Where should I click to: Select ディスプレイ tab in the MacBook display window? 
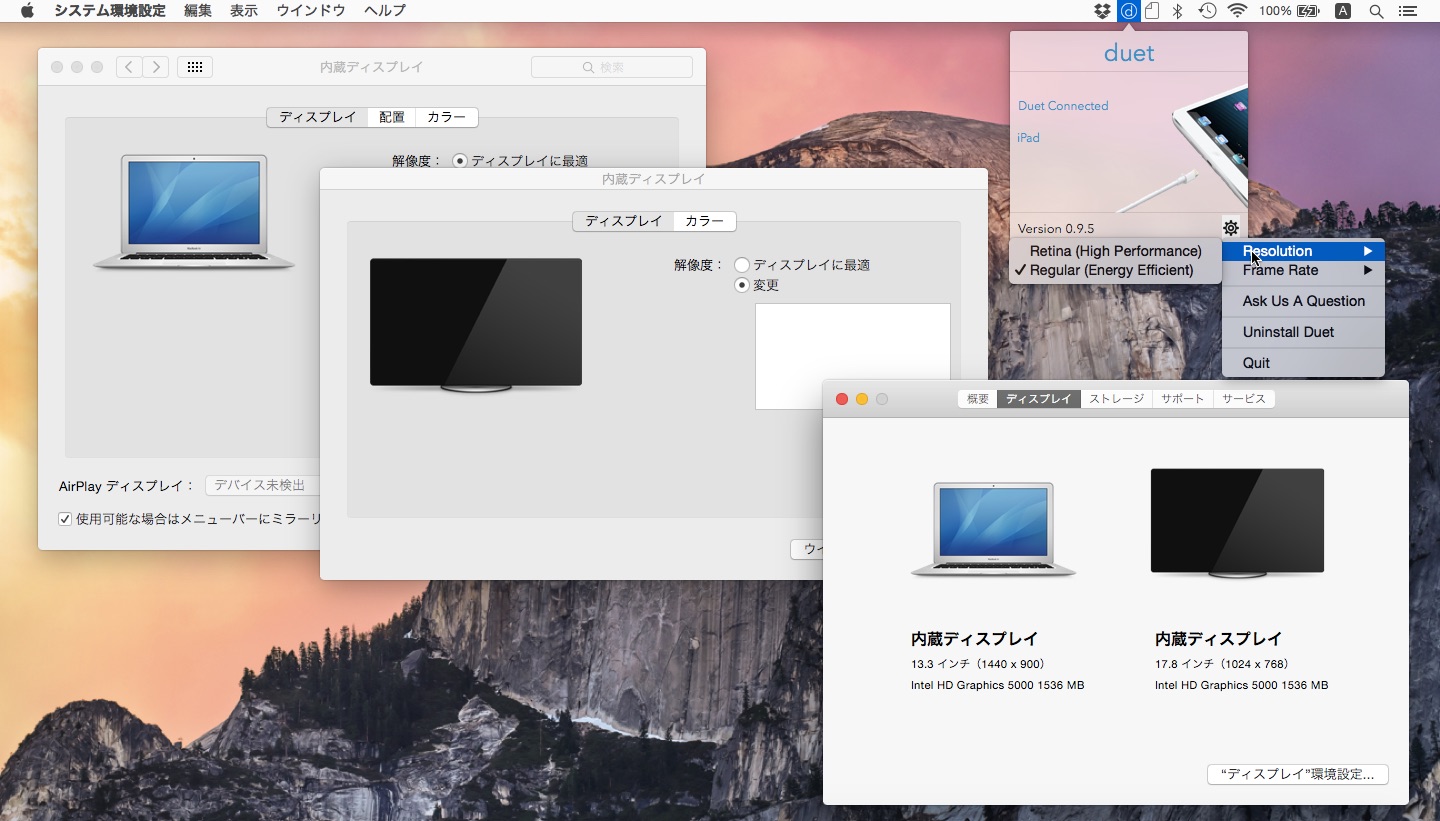pyautogui.click(x=317, y=117)
